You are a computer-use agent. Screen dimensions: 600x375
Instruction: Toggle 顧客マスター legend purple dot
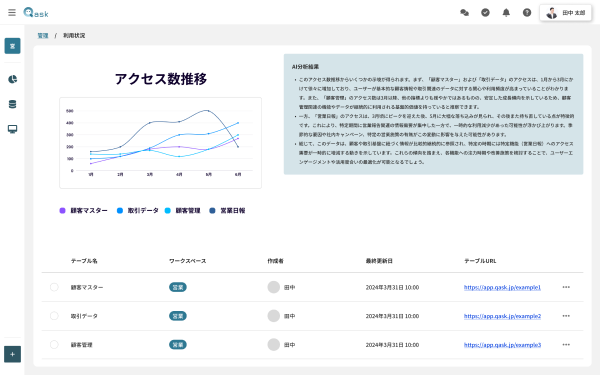62,210
